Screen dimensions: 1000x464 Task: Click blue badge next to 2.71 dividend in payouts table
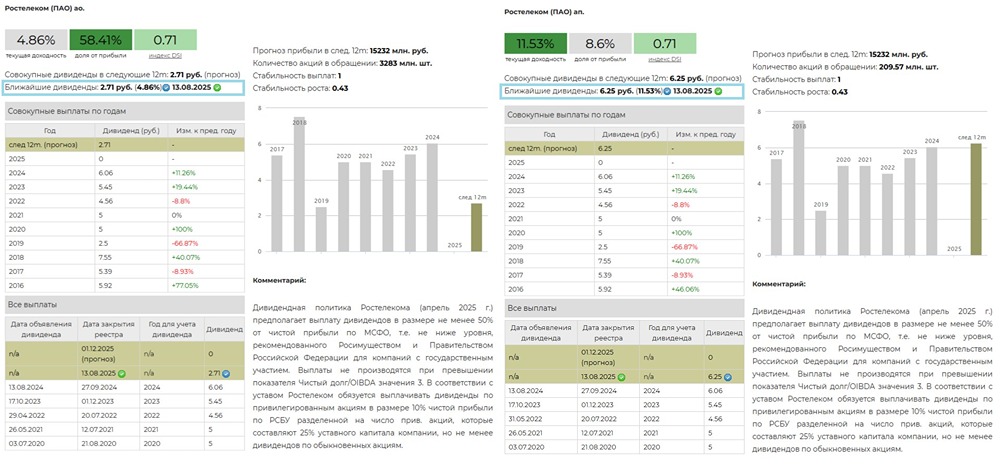point(226,374)
